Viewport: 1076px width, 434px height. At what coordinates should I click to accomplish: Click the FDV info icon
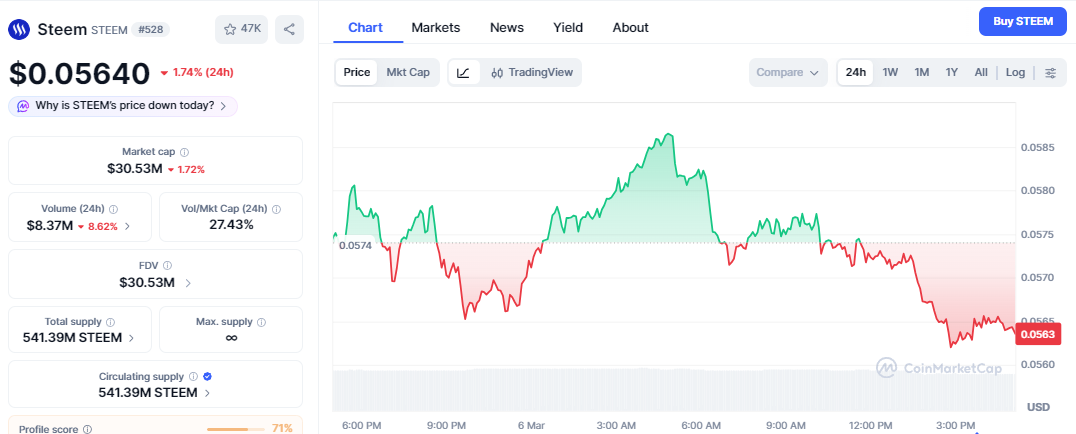click(167, 265)
